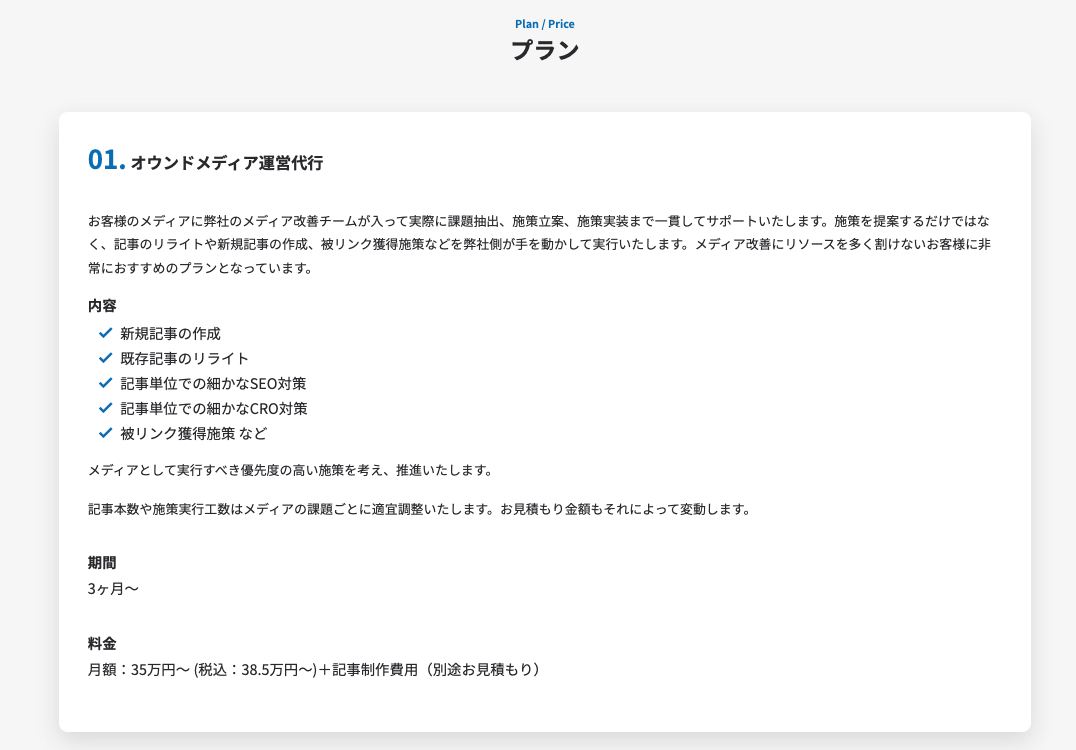1076x750 pixels.
Task: Click the checkmark beside 被リンク獲得施策 など
Action: (x=105, y=433)
